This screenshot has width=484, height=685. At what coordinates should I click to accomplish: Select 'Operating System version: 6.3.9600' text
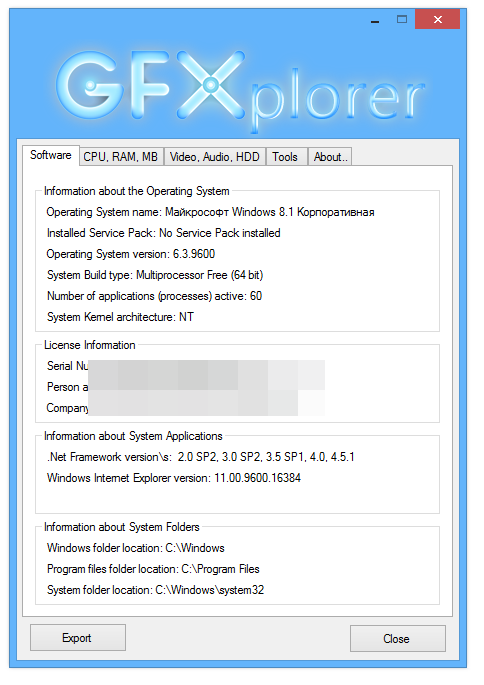pyautogui.click(x=131, y=254)
